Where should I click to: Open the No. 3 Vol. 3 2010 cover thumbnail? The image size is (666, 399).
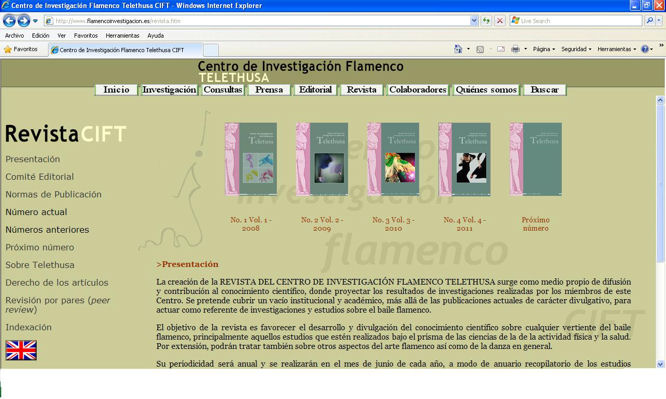[393, 159]
